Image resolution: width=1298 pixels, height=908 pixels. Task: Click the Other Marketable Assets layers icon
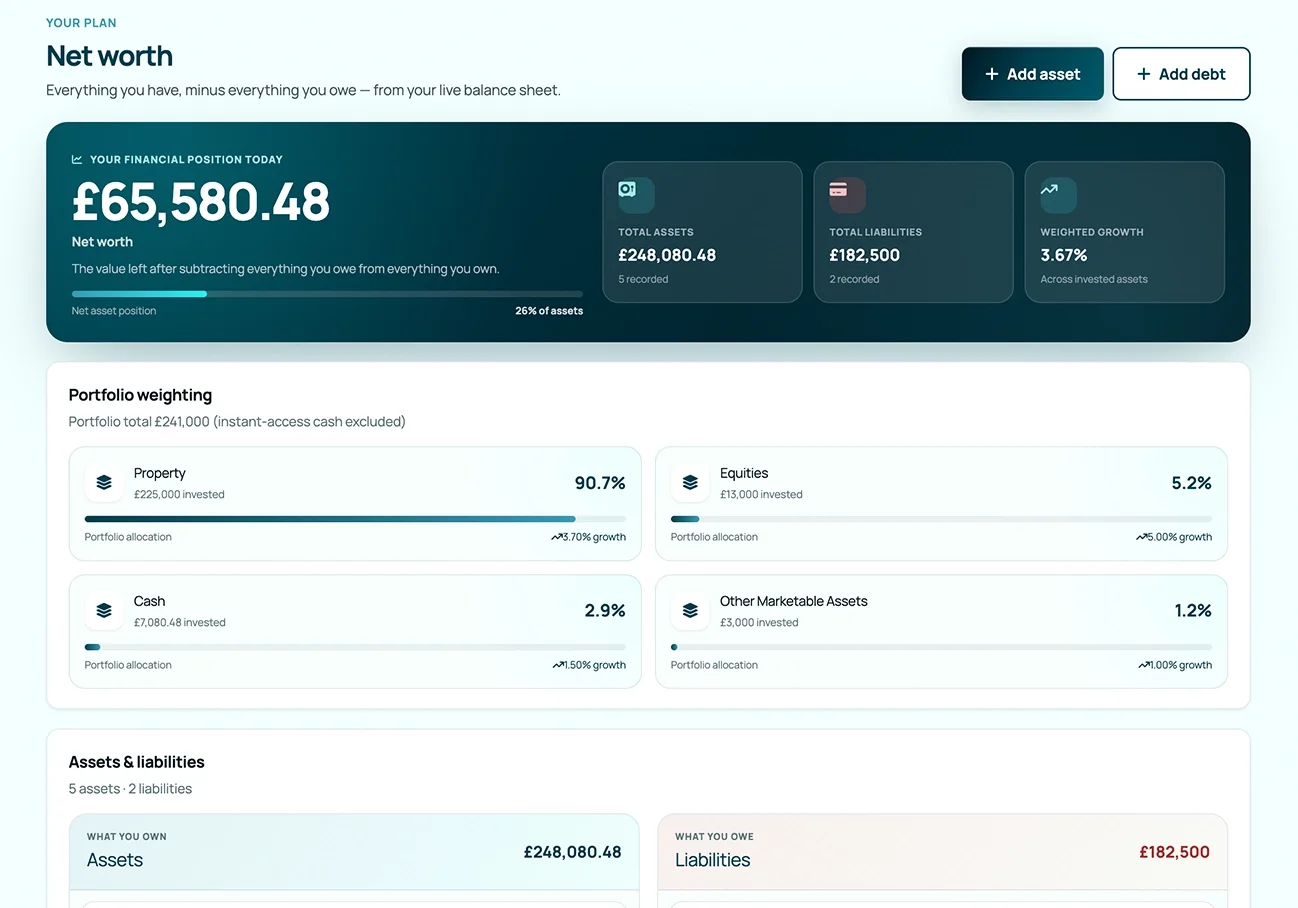tap(690, 610)
